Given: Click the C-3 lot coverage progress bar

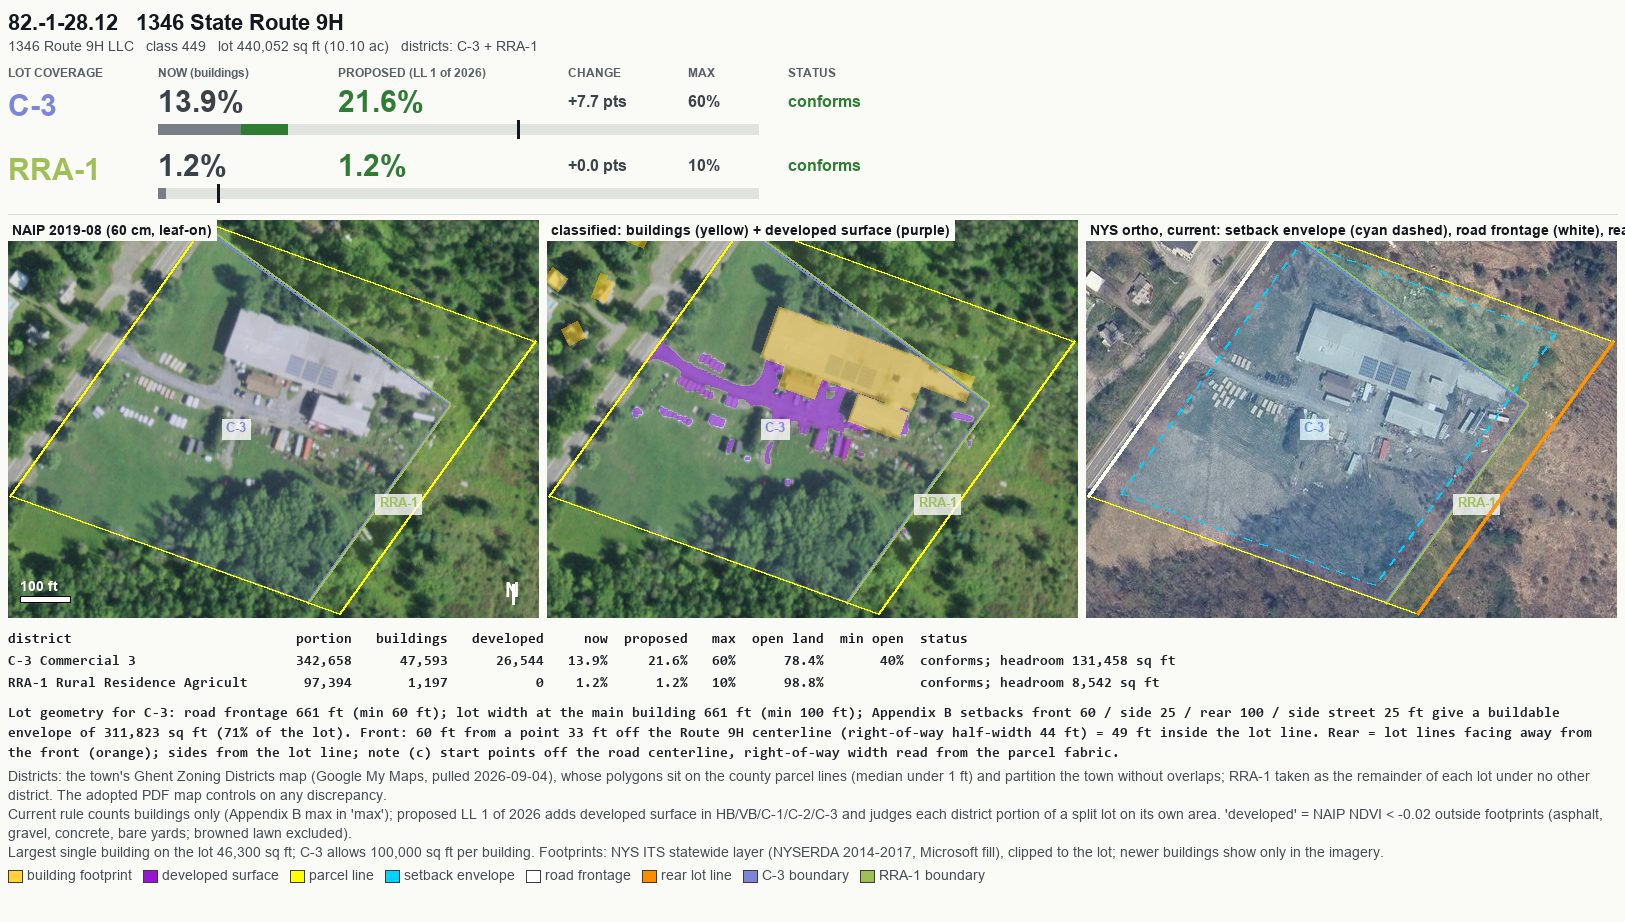Looking at the screenshot, I should coord(458,129).
